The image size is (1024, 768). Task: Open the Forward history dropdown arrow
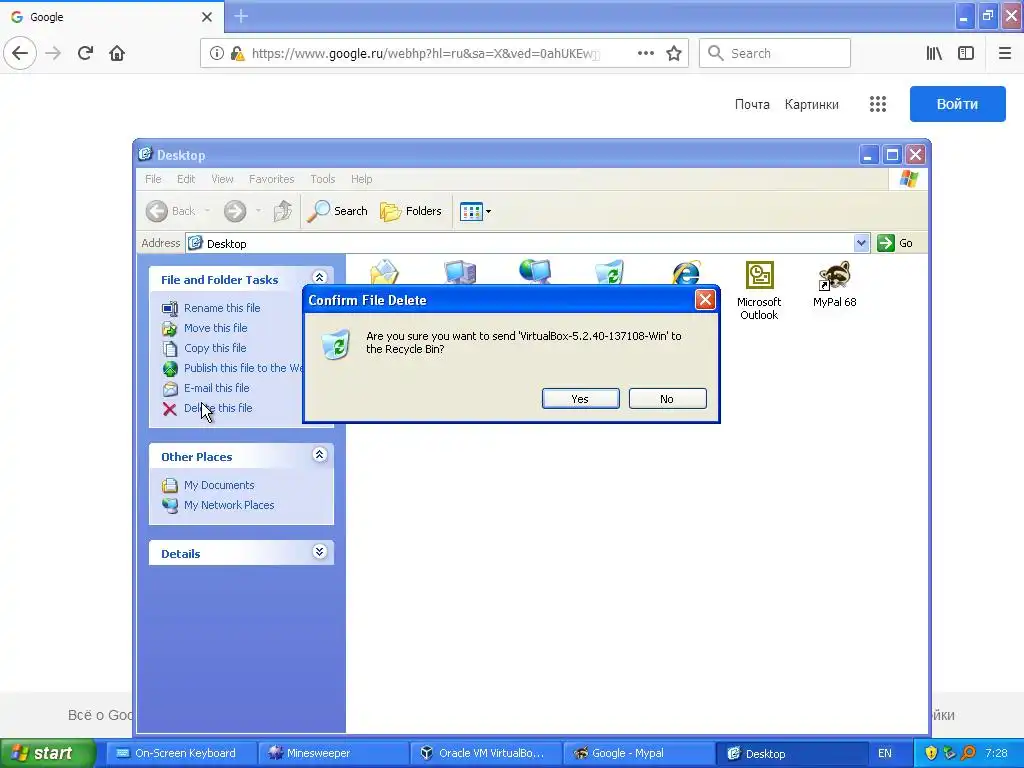coord(258,211)
